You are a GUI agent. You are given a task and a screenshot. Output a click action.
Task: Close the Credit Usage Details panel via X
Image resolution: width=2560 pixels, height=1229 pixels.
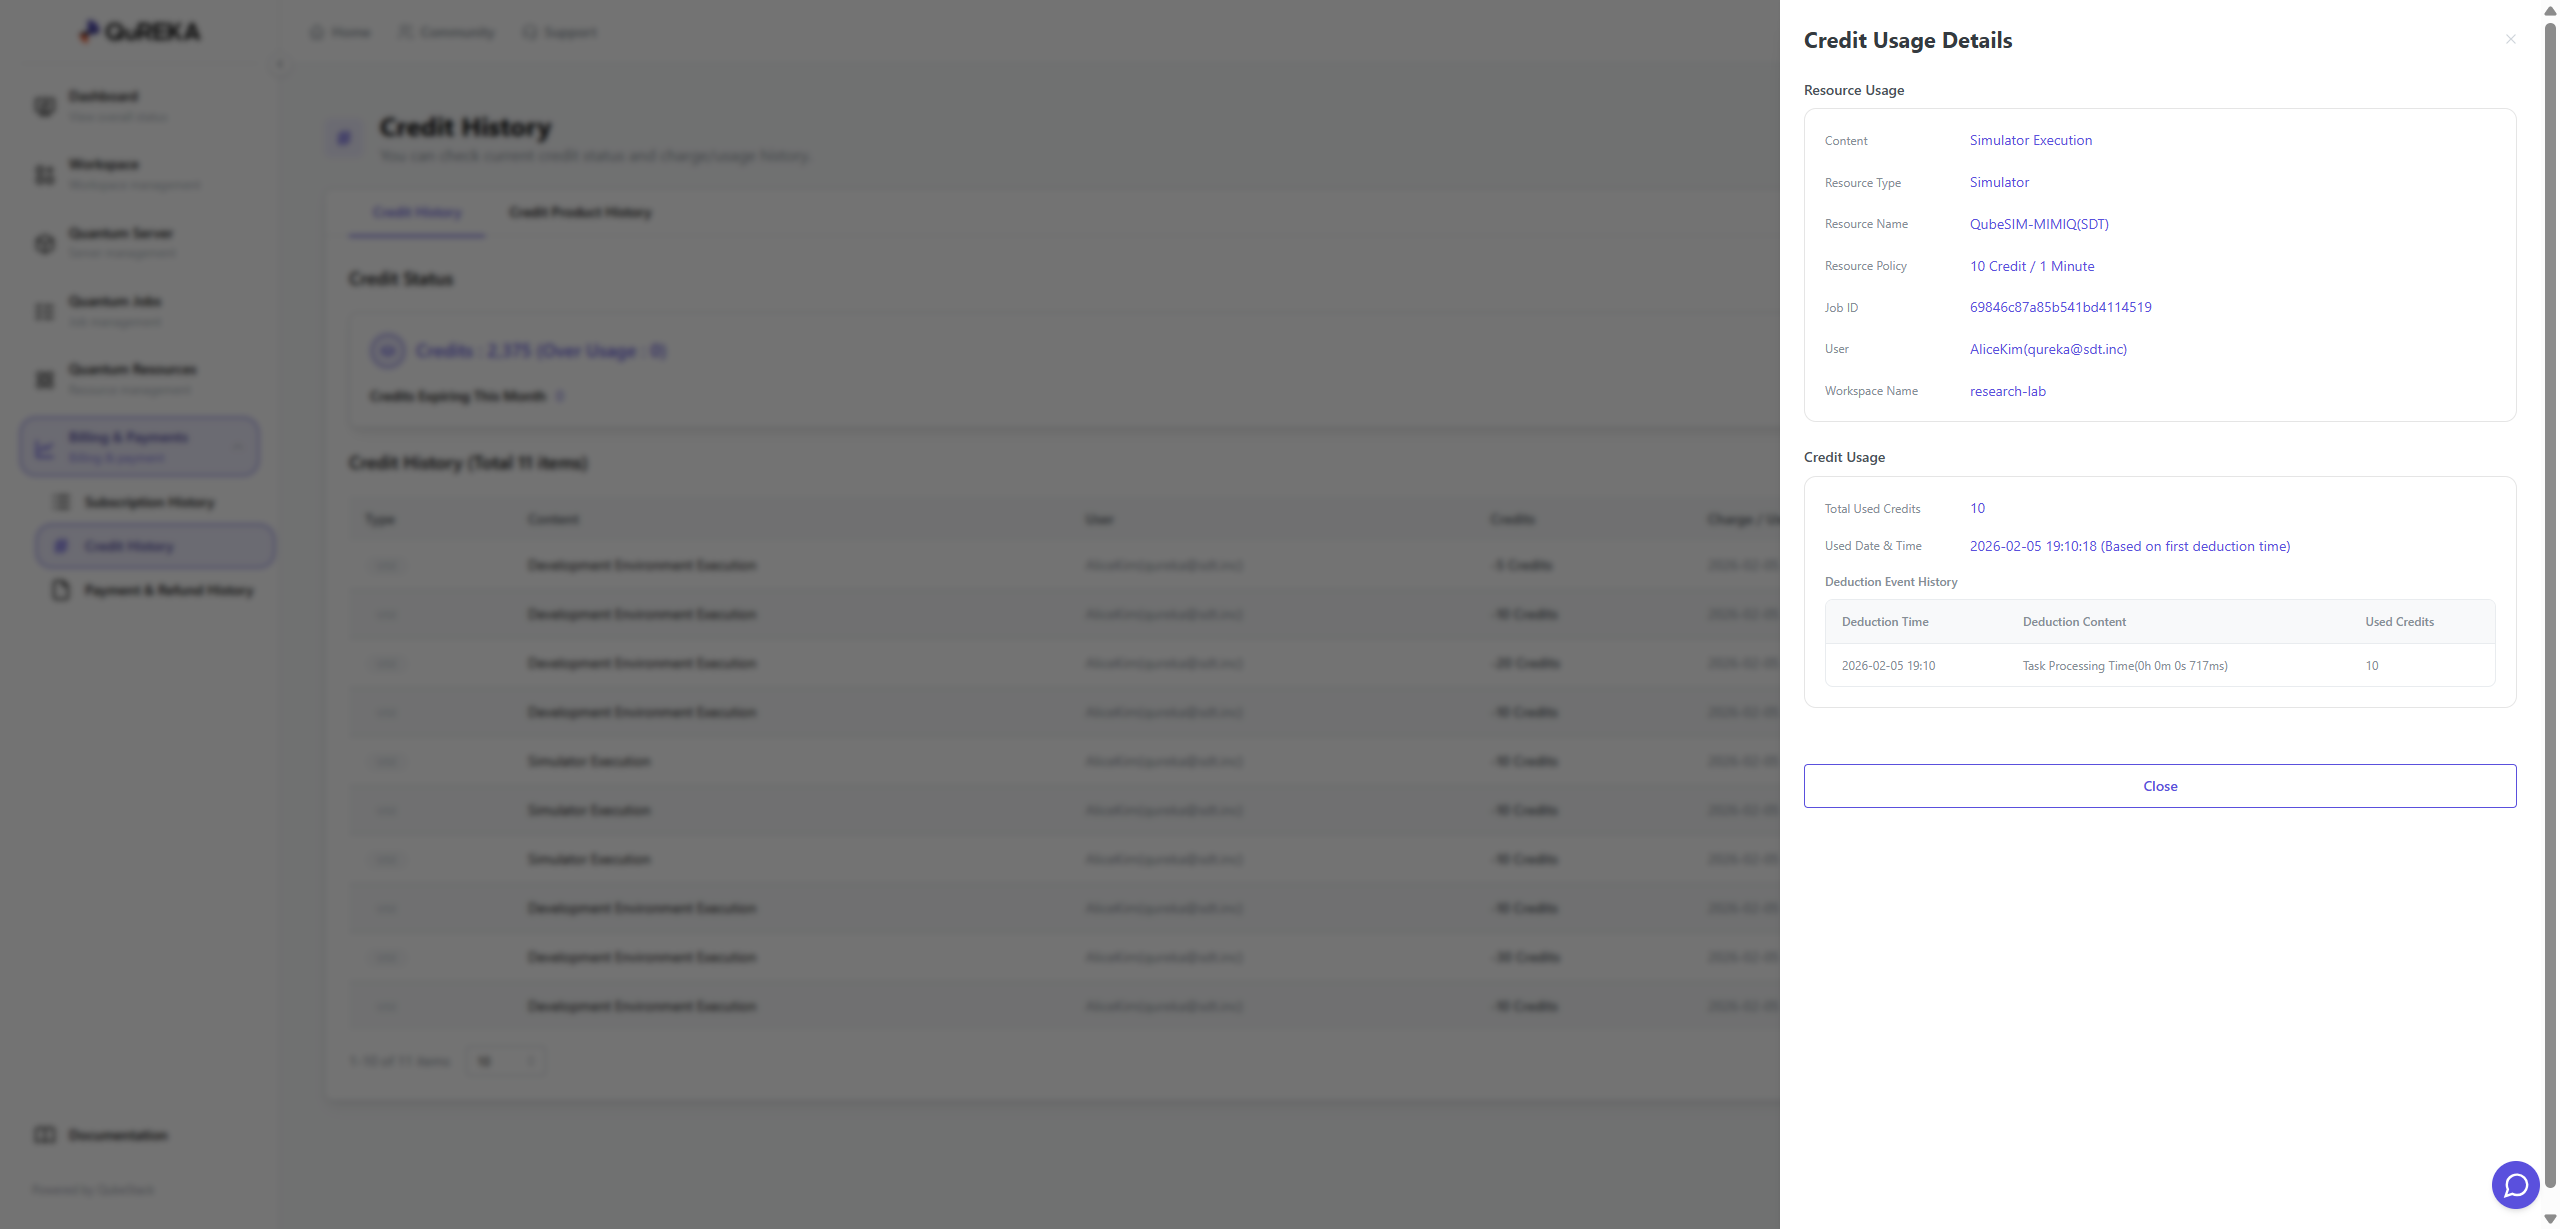click(x=2510, y=39)
